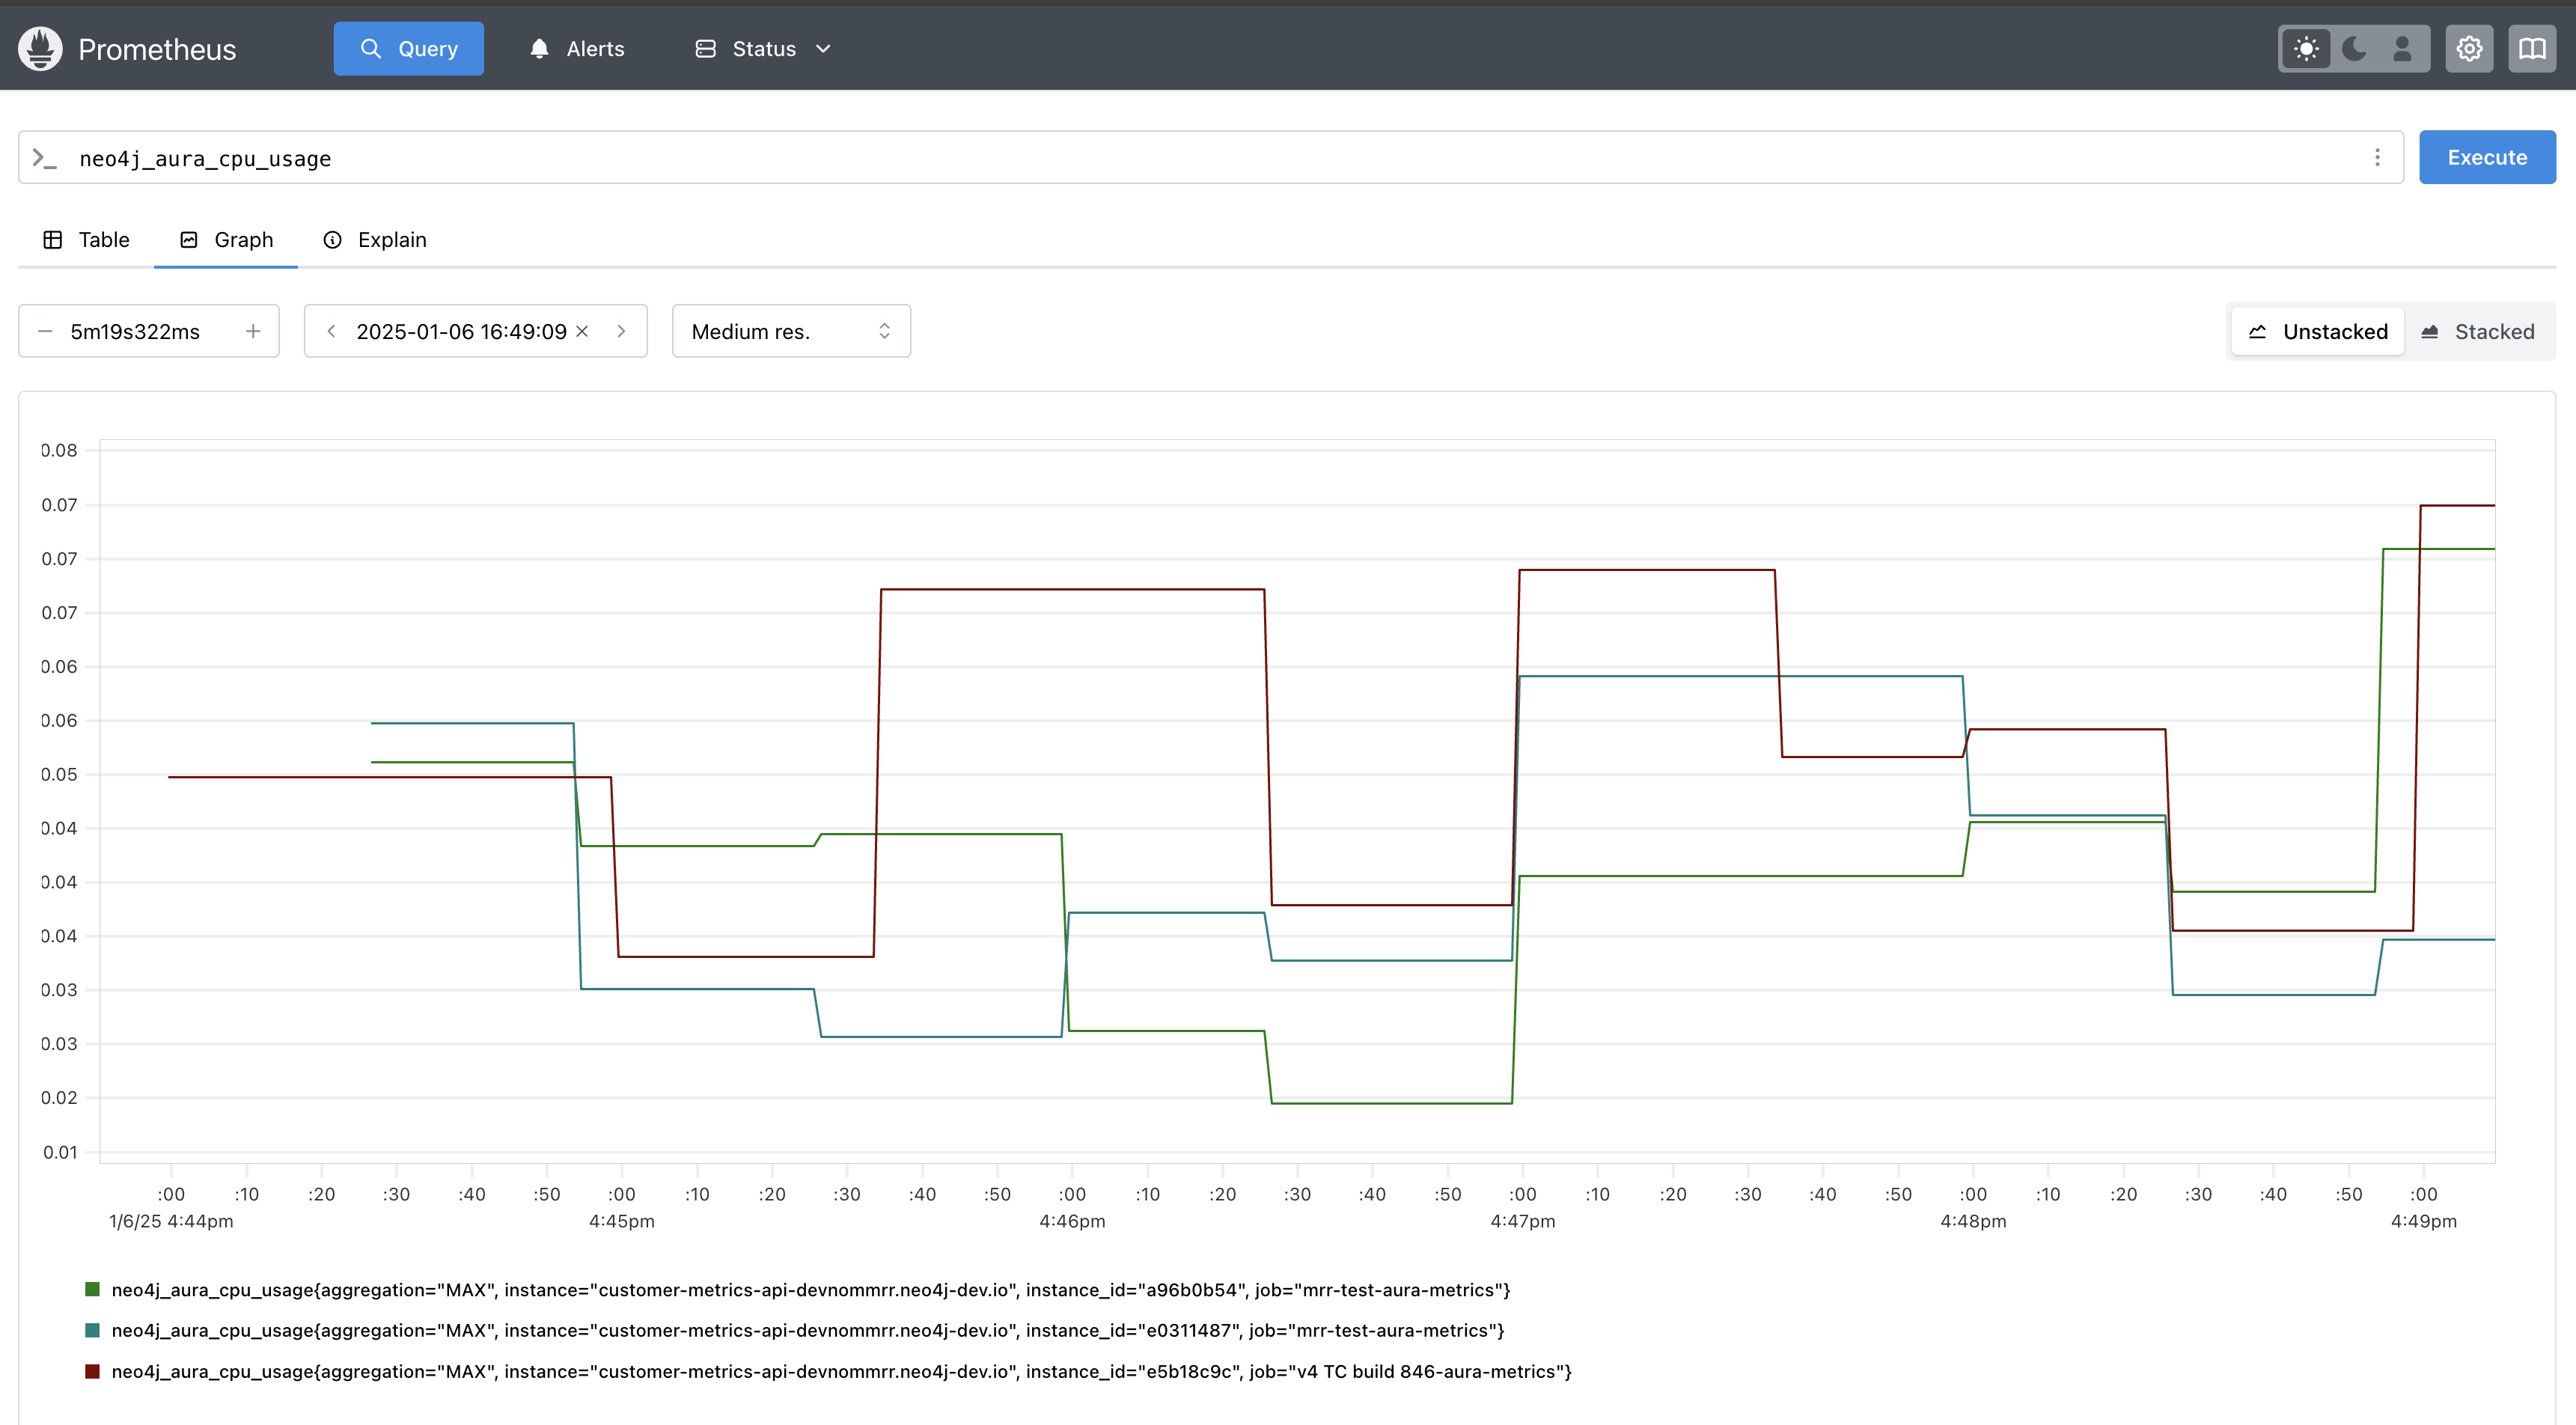The width and height of the screenshot is (2576, 1425).
Task: Increase range with plus icon
Action: 253,331
